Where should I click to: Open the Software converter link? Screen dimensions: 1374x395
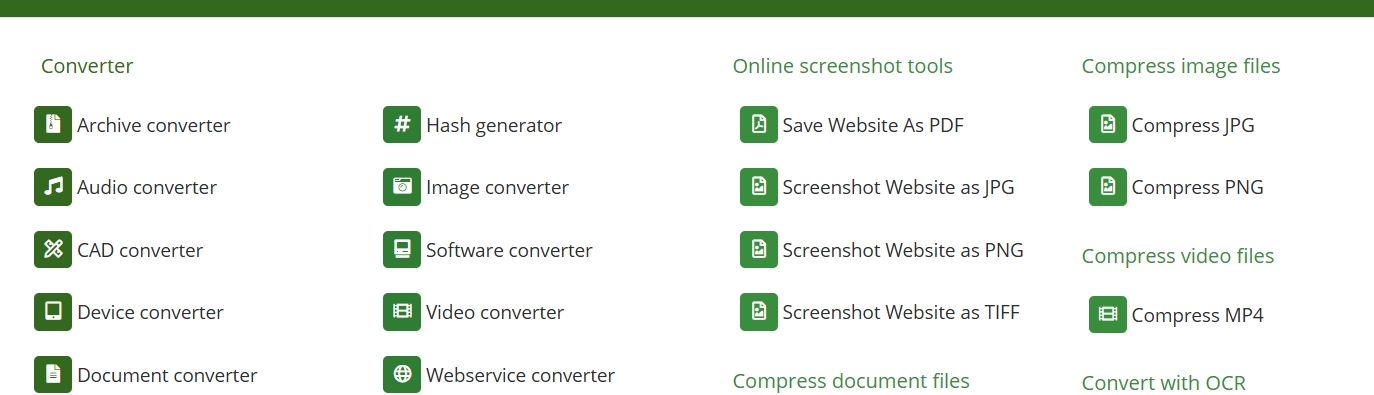click(x=509, y=250)
